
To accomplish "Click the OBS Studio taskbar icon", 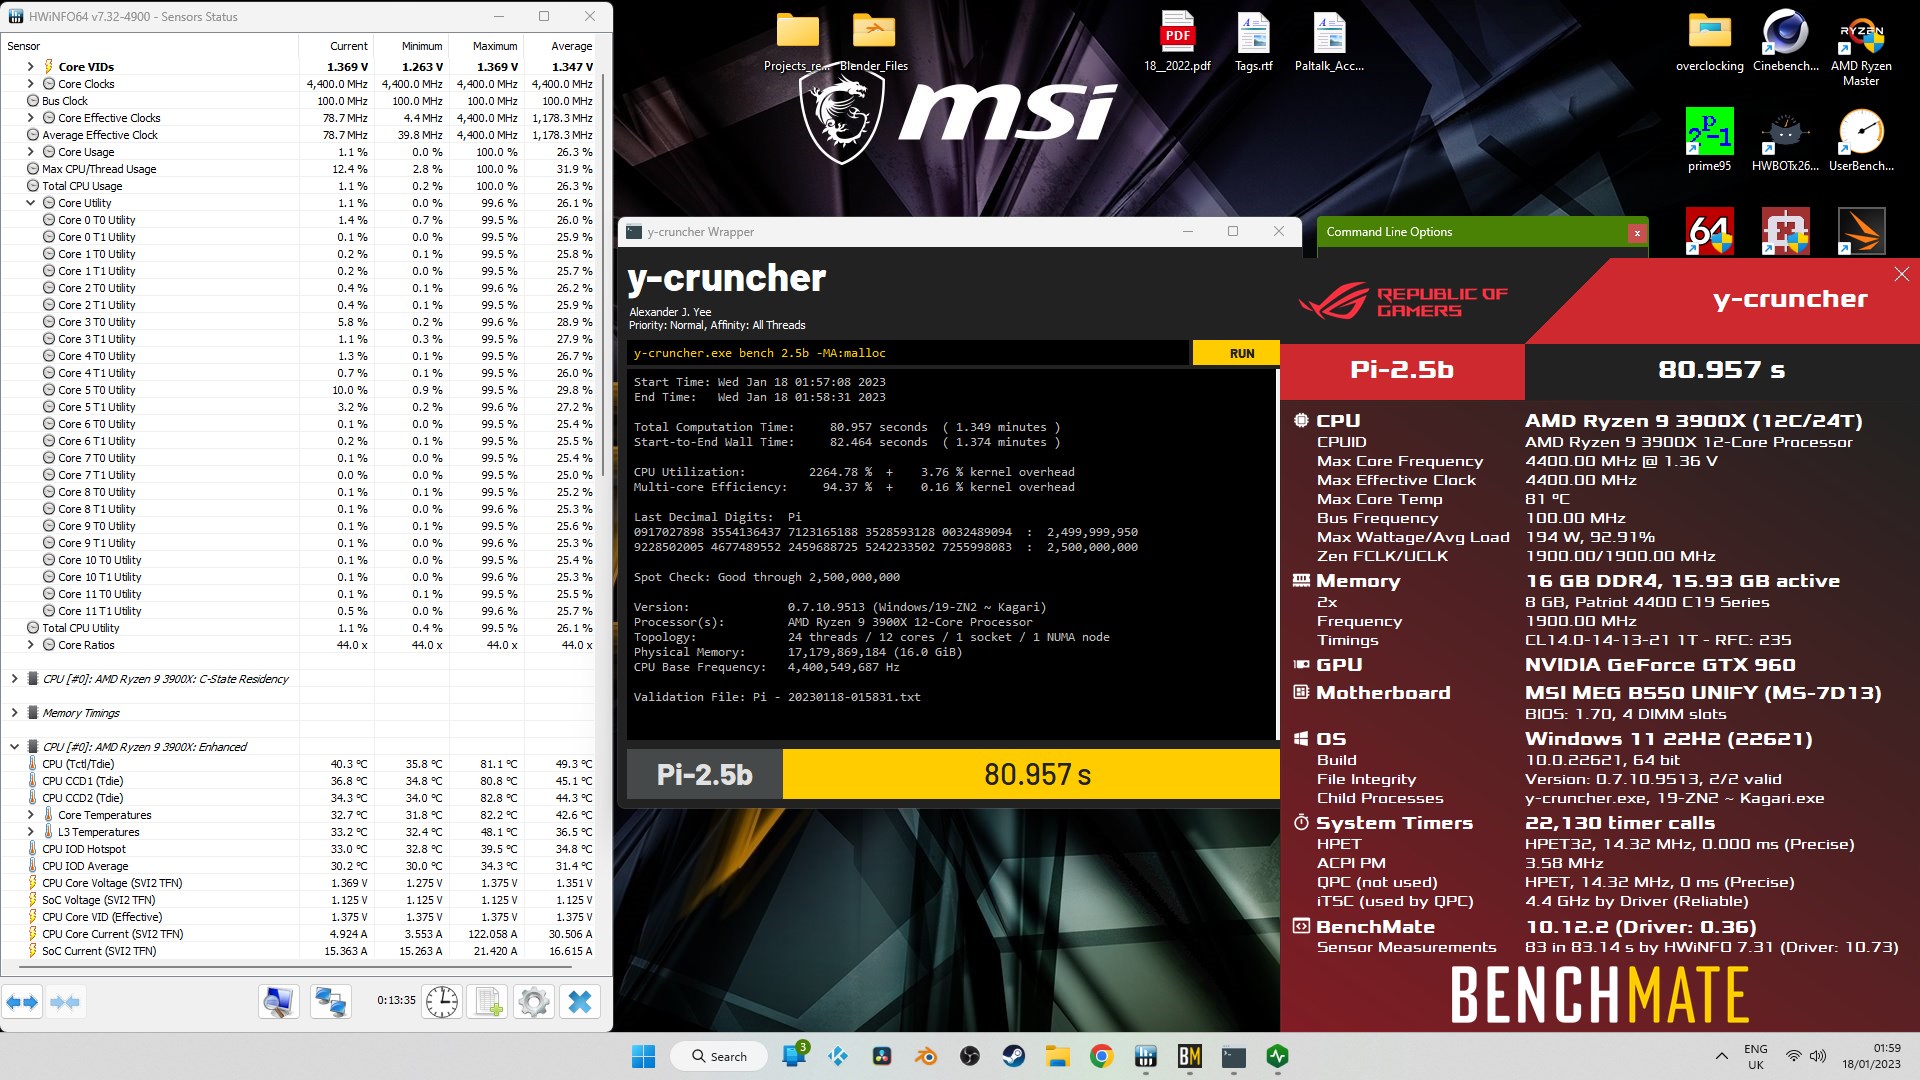I will pos(970,1056).
